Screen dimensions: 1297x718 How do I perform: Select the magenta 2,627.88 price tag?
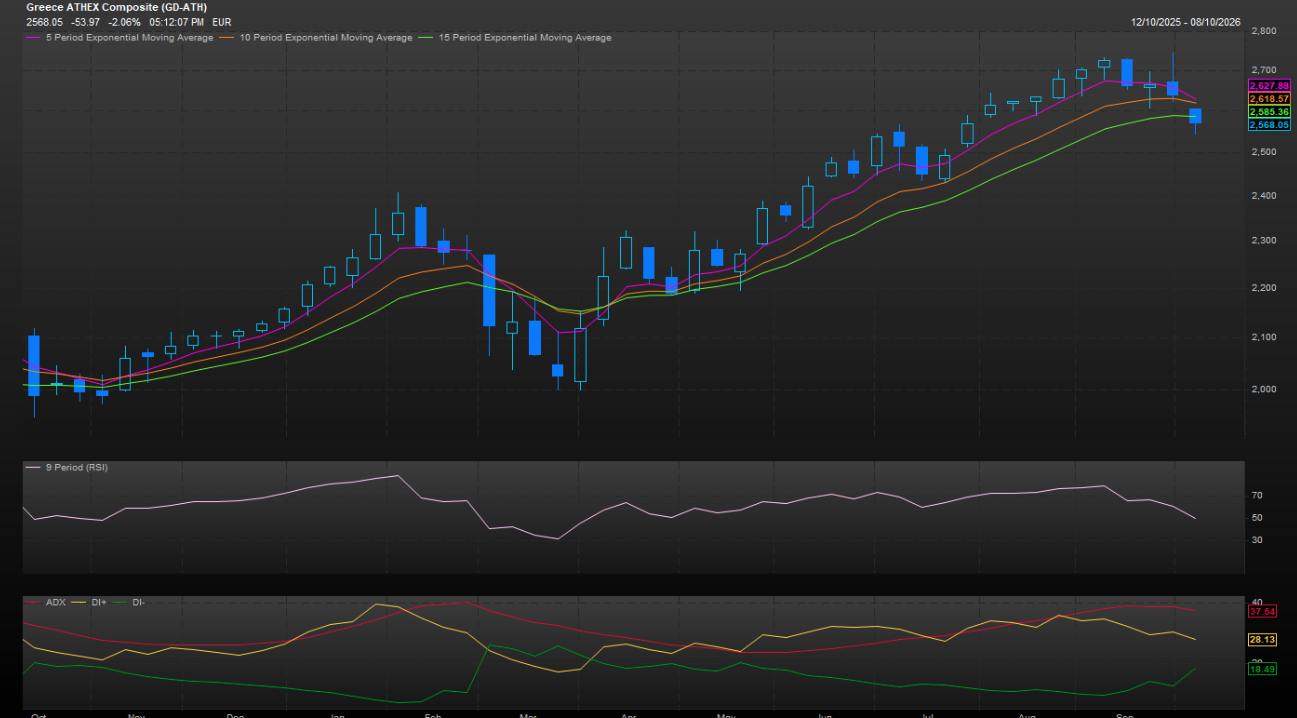[x=1270, y=86]
